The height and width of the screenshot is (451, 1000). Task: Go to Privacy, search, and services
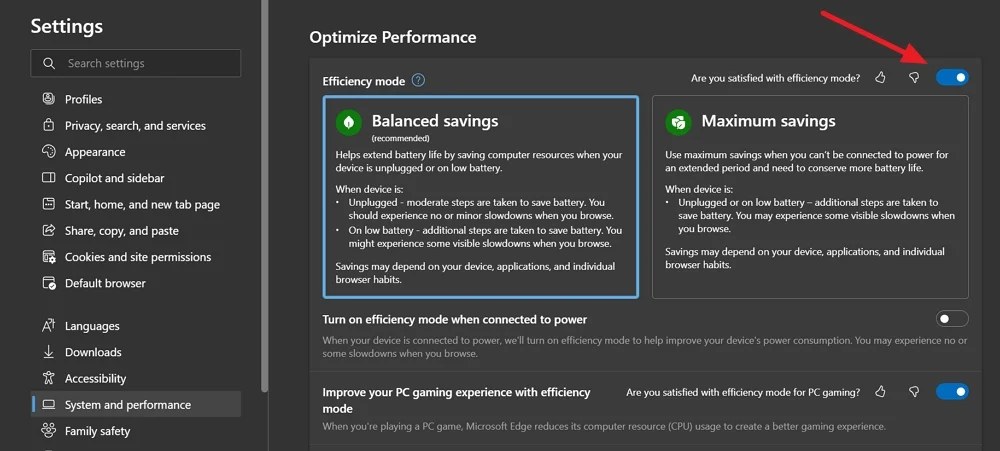tap(135, 126)
